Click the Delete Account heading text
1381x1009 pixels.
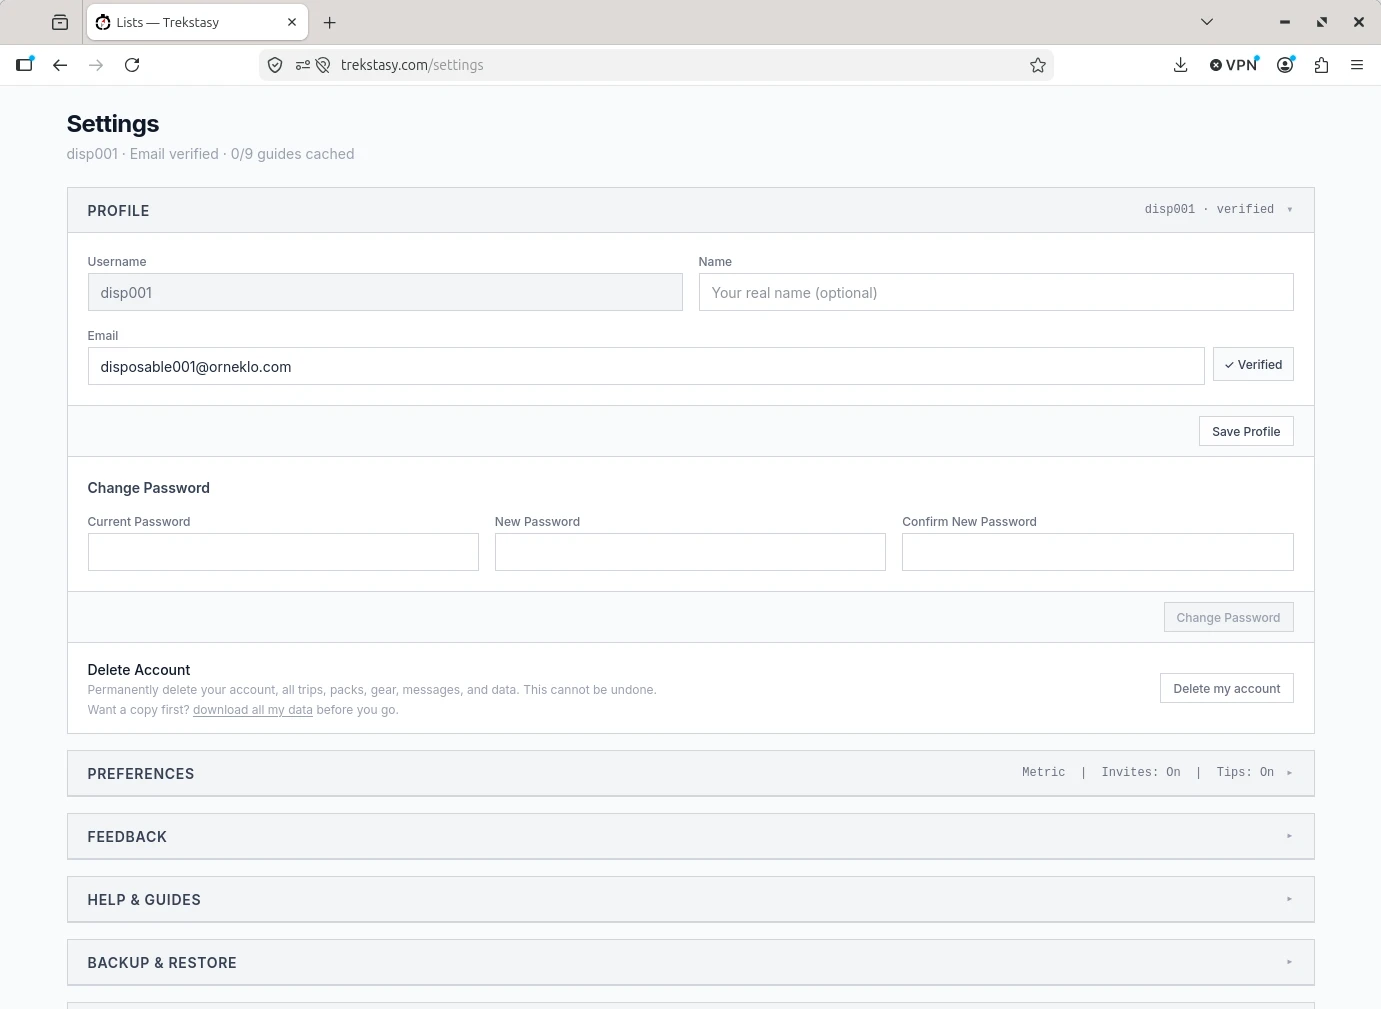[x=139, y=670]
